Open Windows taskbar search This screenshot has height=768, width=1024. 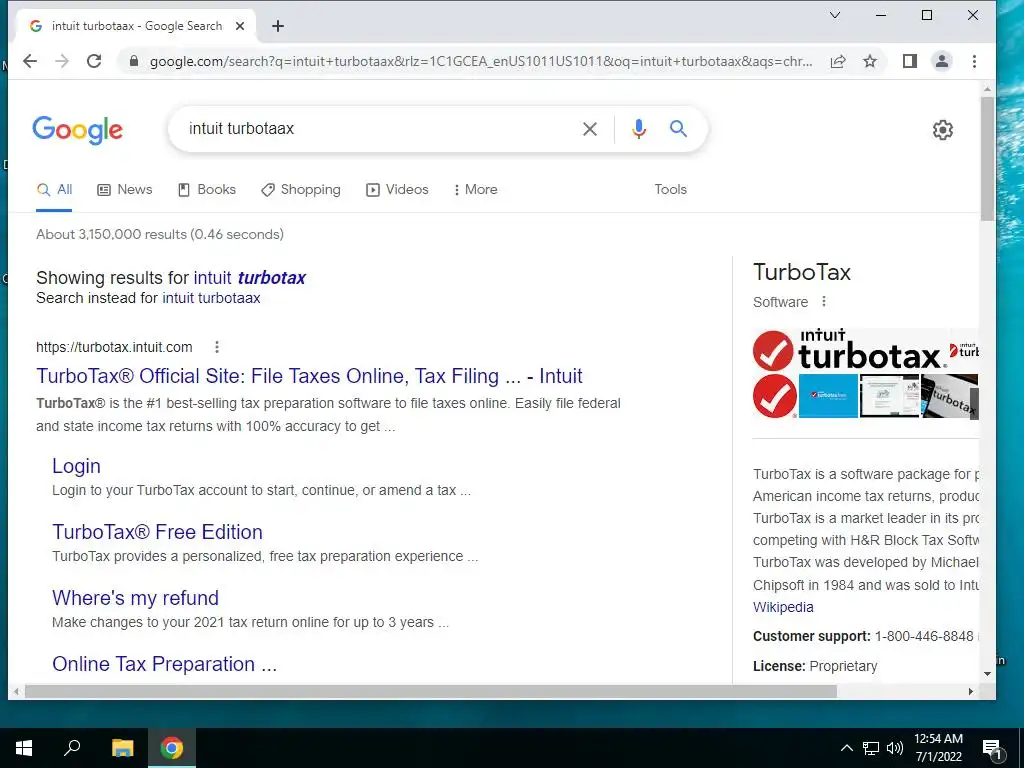pyautogui.click(x=72, y=748)
